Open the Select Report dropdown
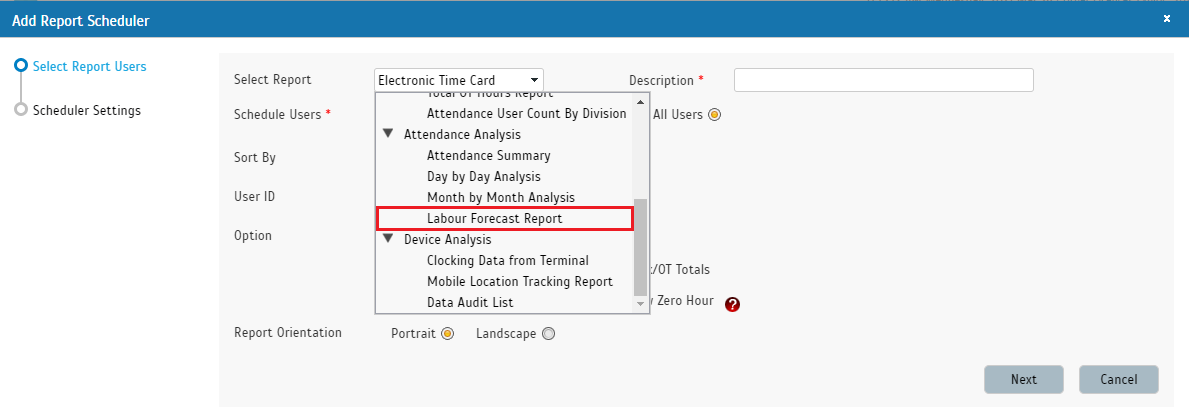 (459, 80)
